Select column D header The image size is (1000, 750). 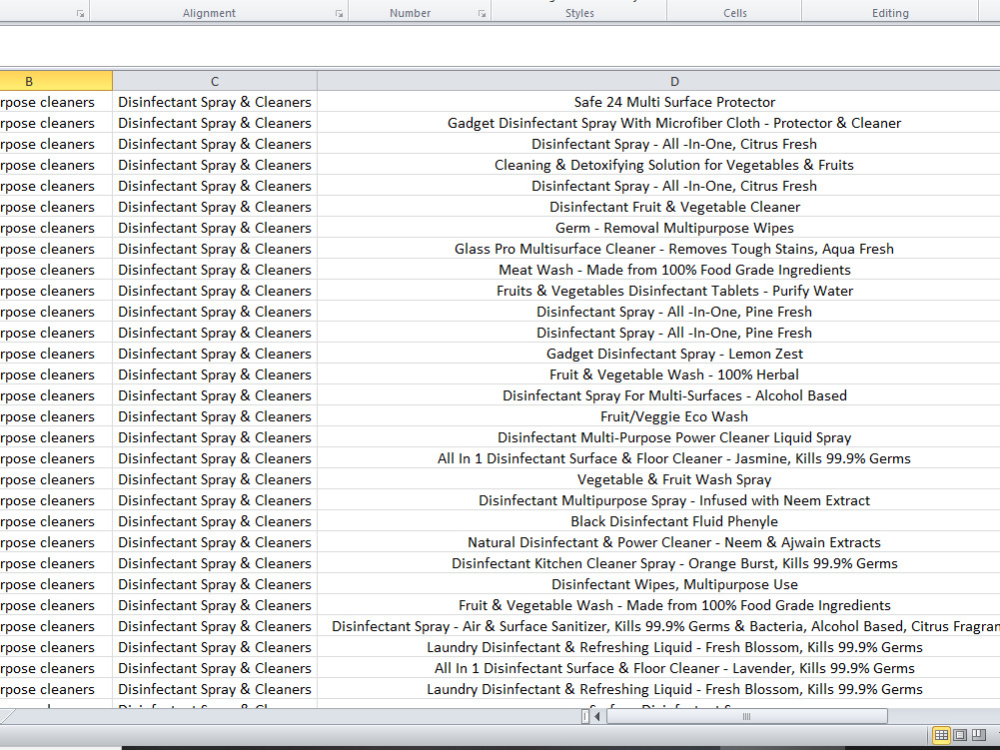coord(658,81)
